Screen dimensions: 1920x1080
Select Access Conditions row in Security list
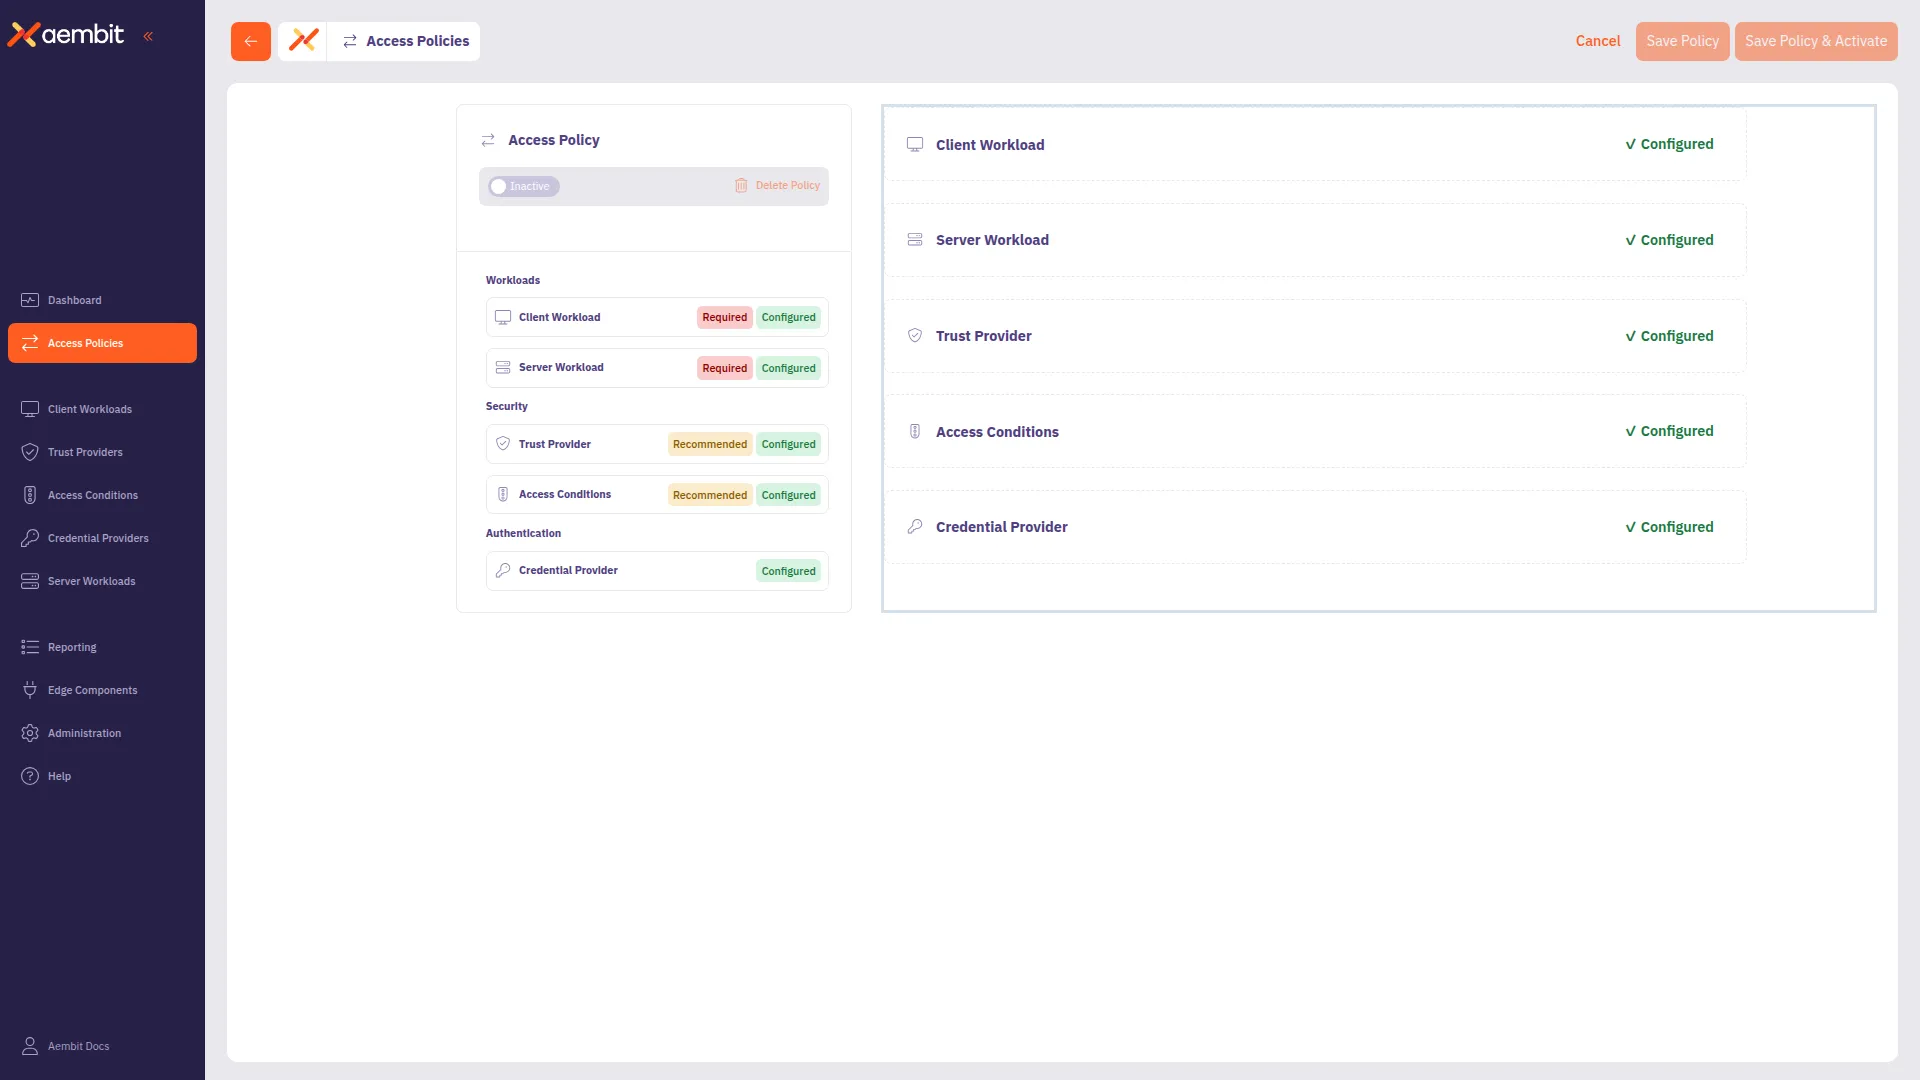[x=657, y=495]
